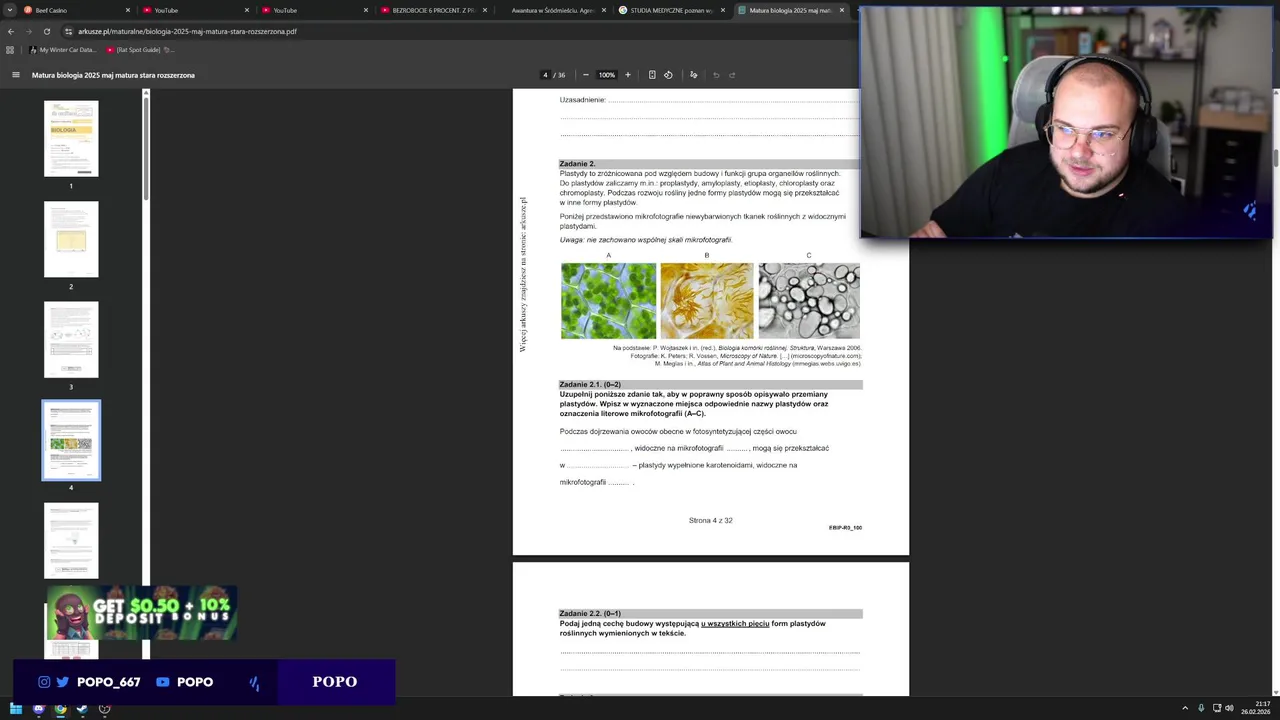The width and height of the screenshot is (1280, 720).
Task: Click microphotograph C in grayscale
Action: pos(809,301)
